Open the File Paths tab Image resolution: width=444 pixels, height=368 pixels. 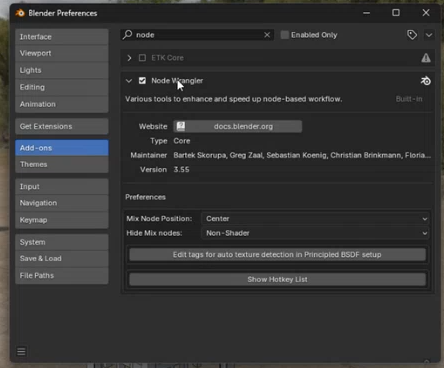click(x=62, y=276)
